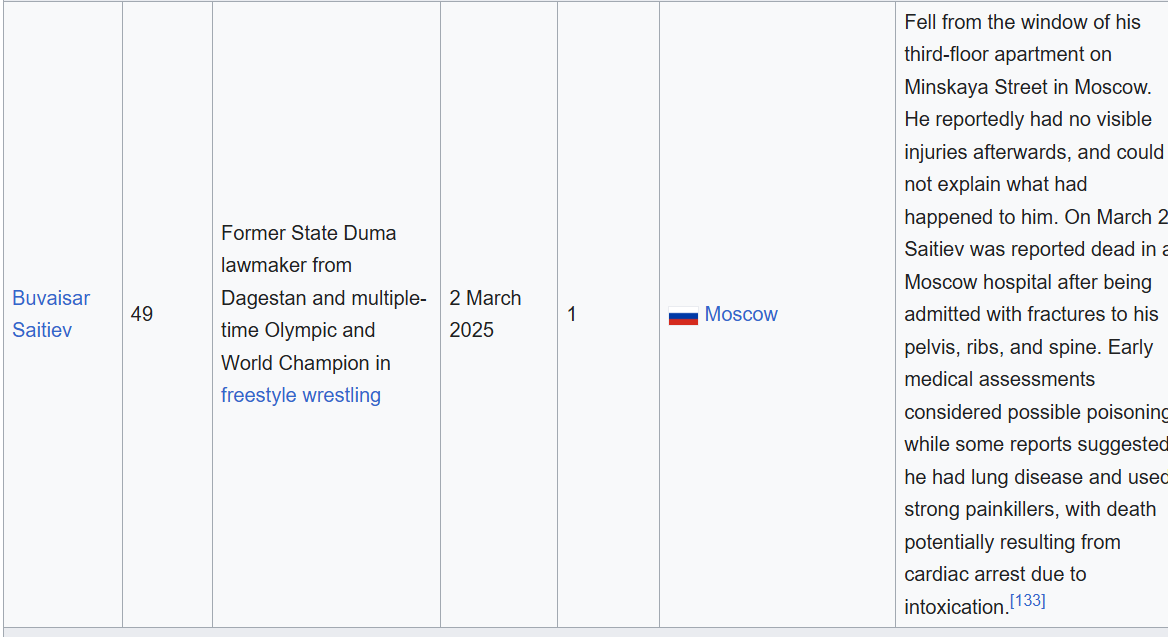Screen dimensions: 1168x637
Task: Click the line 'potentially resulting from'
Action: click(x=1012, y=542)
